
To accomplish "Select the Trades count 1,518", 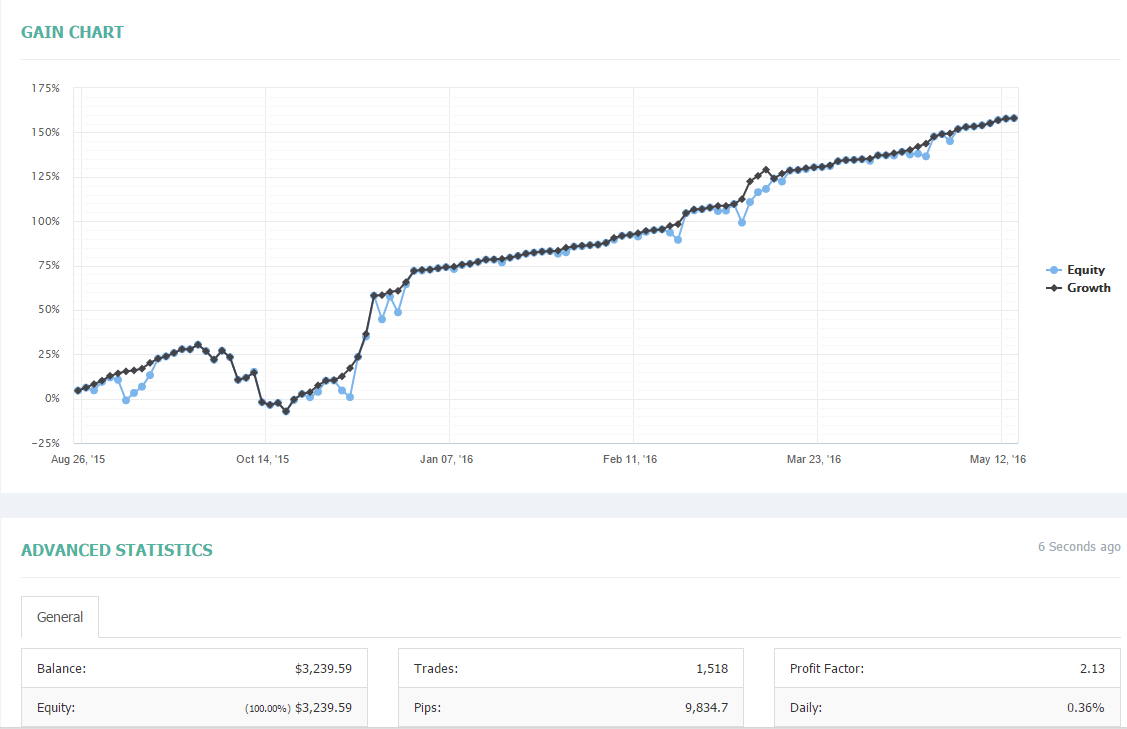I will (x=711, y=668).
